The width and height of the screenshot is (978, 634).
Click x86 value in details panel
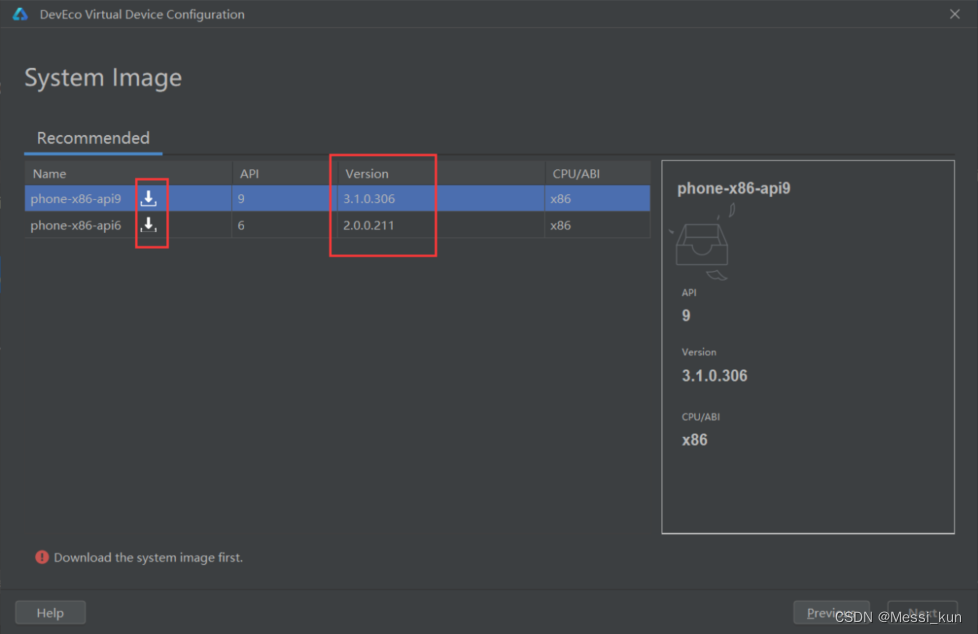694,440
